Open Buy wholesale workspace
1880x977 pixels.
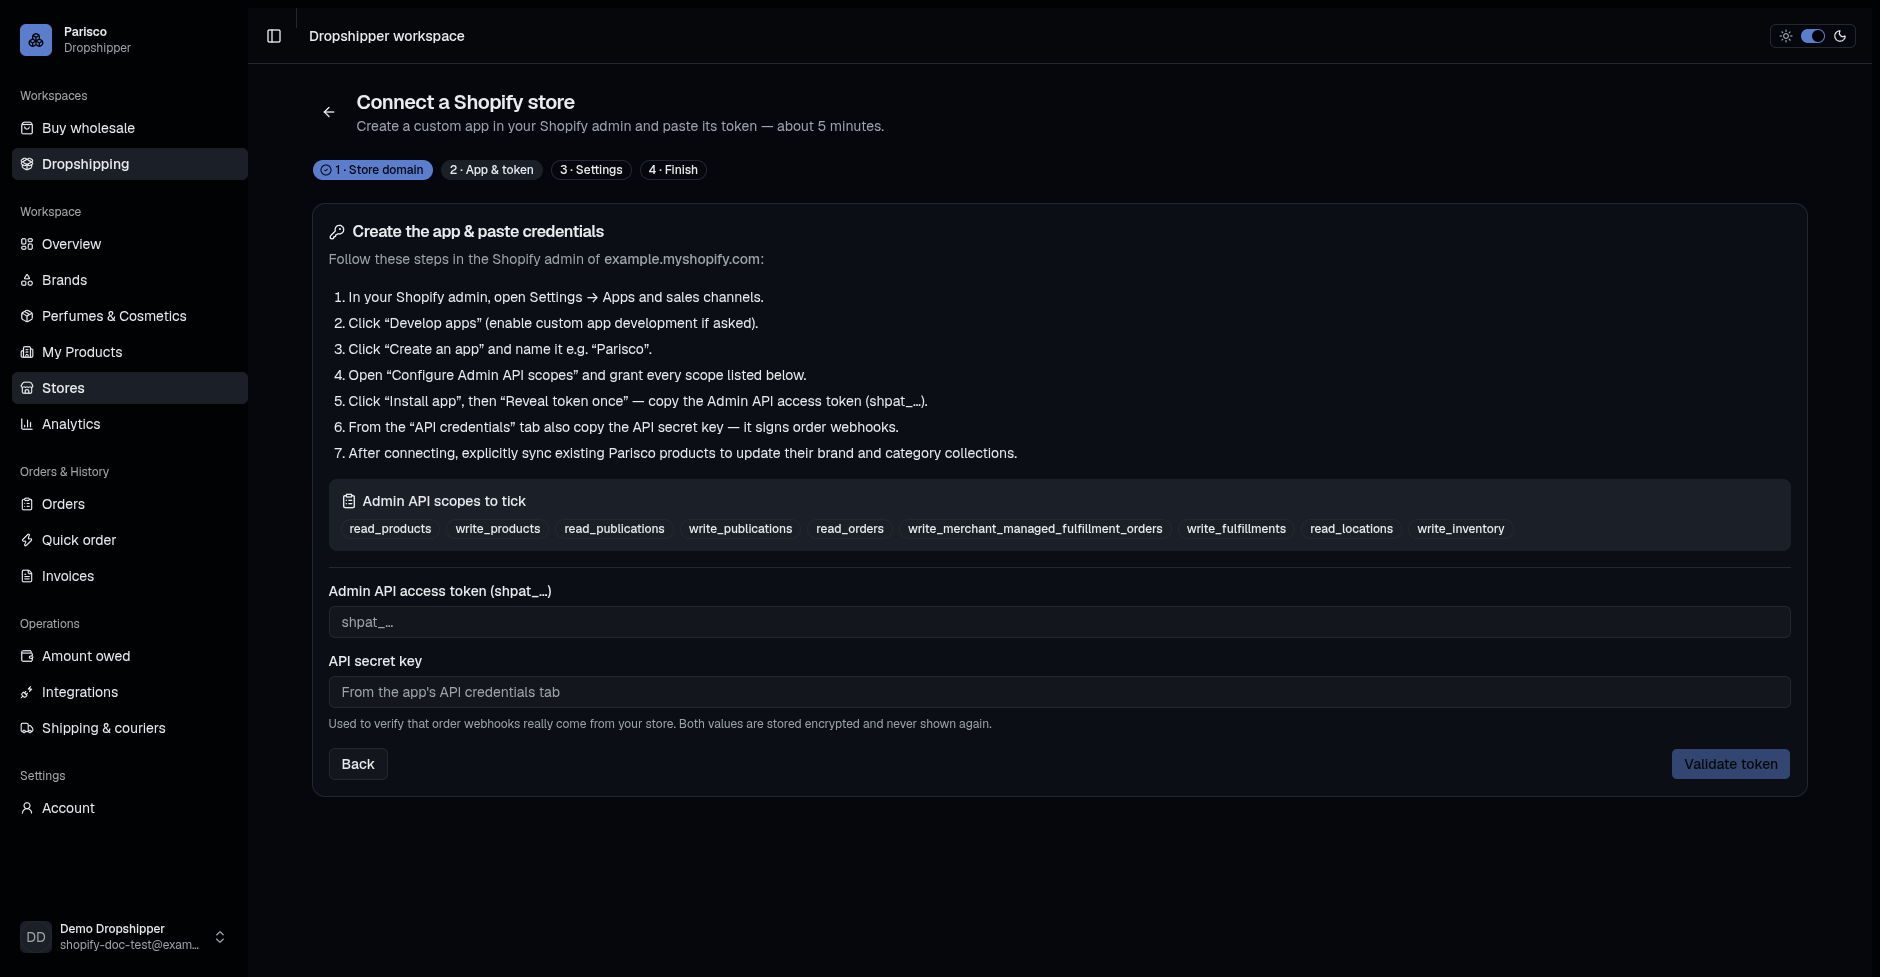[x=130, y=128]
